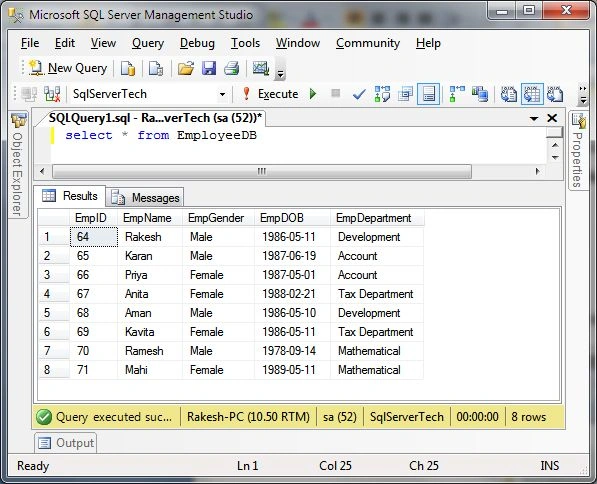Open the Object Explorer side panel

coord(18,165)
